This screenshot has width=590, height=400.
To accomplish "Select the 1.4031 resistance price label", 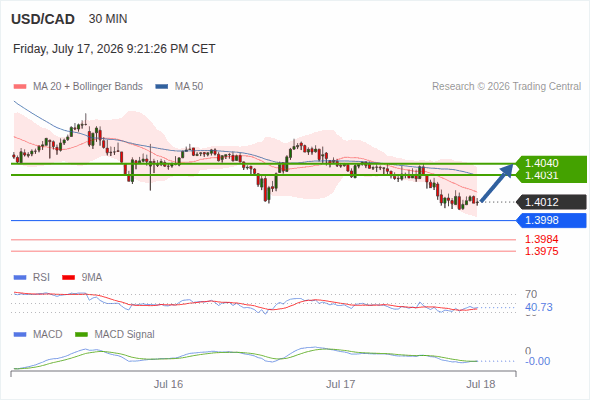I will [541, 175].
